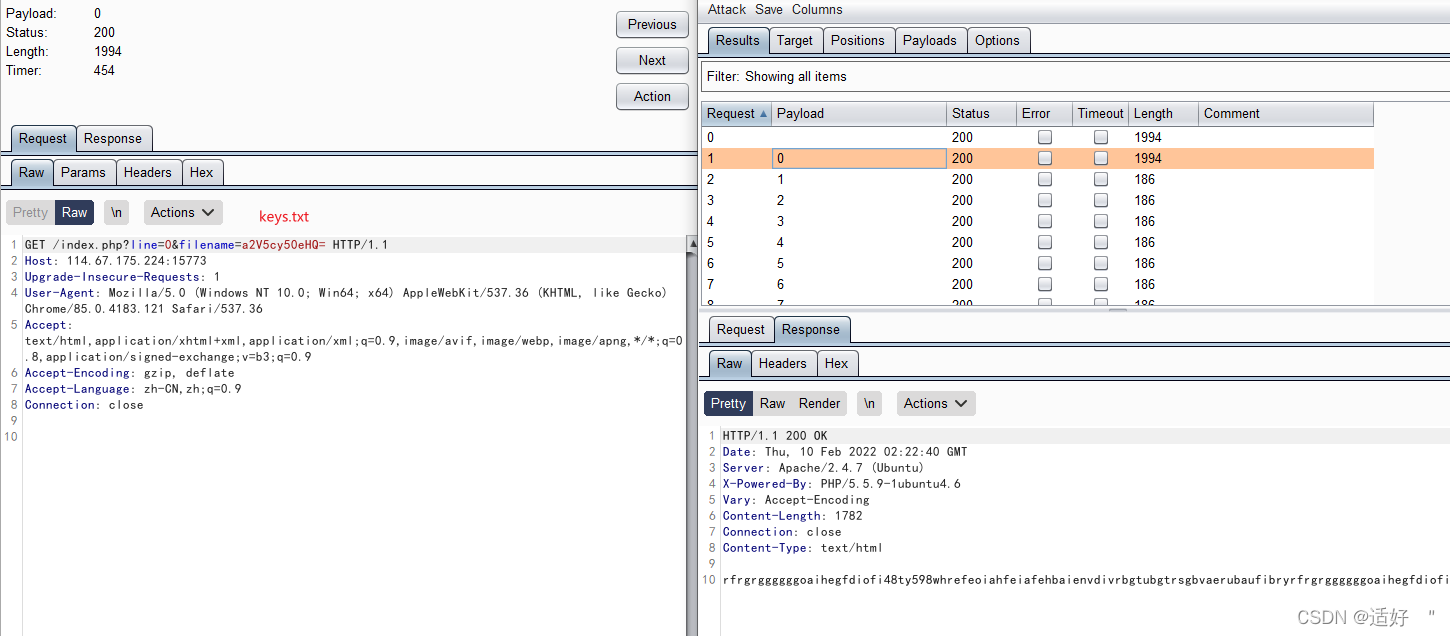Open Headers tab in right response viewer
The image size is (1450, 636).
(x=783, y=363)
